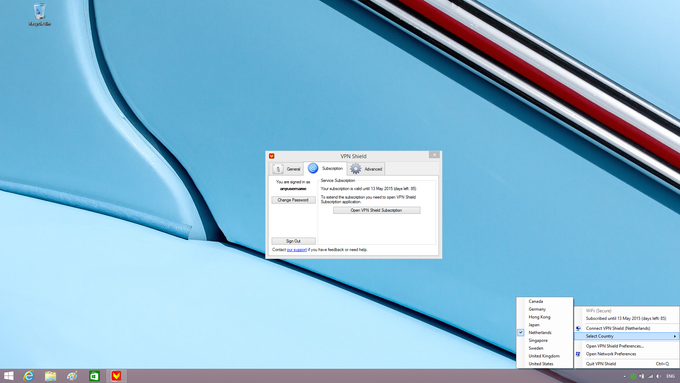Open the volume speaker tray icon
Viewport: 680px width, 383px height.
(x=658, y=376)
